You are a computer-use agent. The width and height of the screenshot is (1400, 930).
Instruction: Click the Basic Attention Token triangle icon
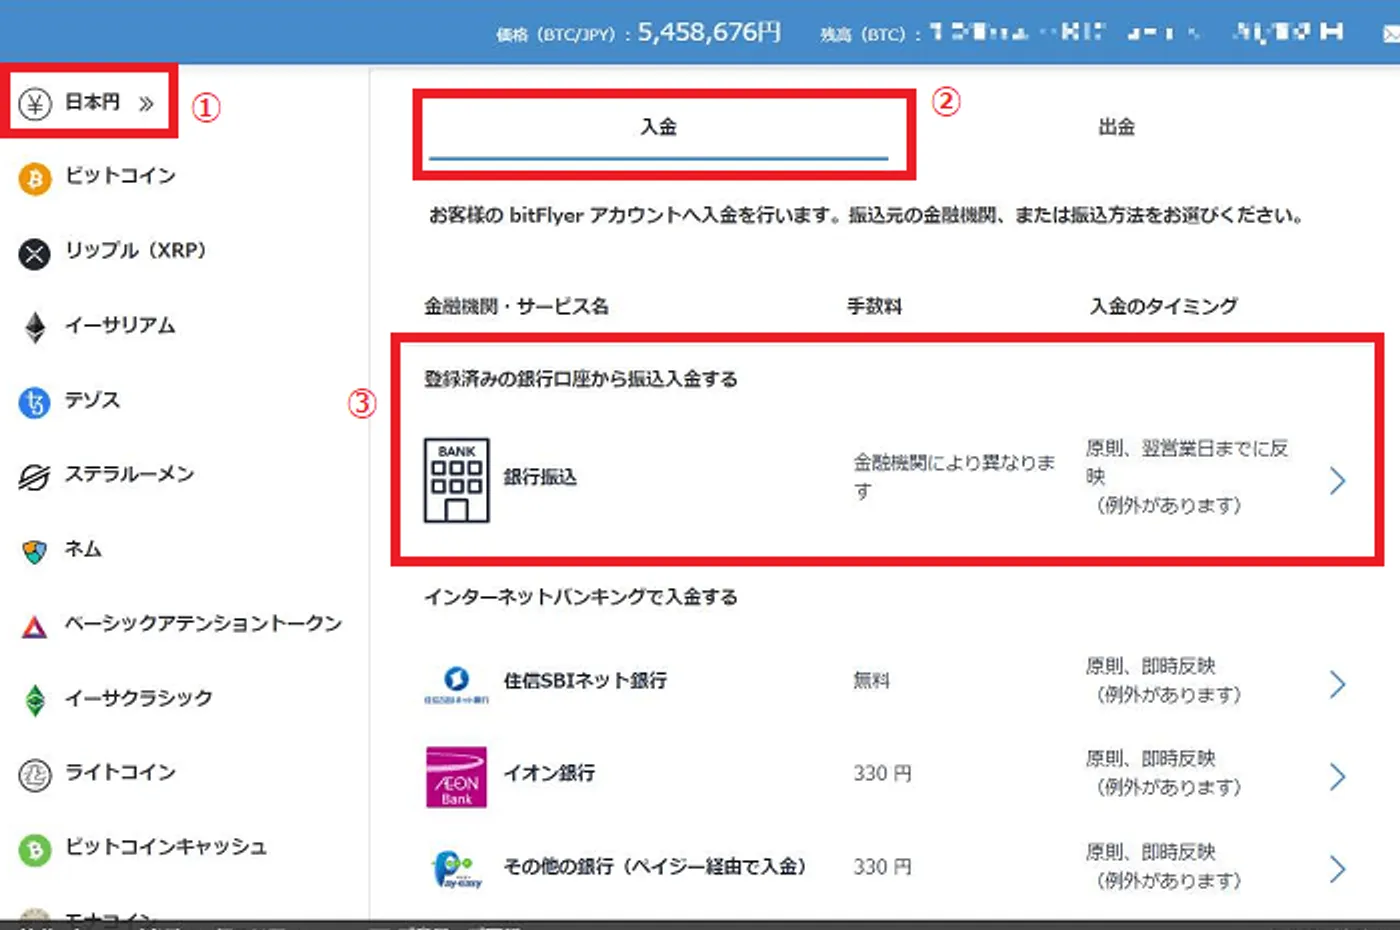(35, 627)
